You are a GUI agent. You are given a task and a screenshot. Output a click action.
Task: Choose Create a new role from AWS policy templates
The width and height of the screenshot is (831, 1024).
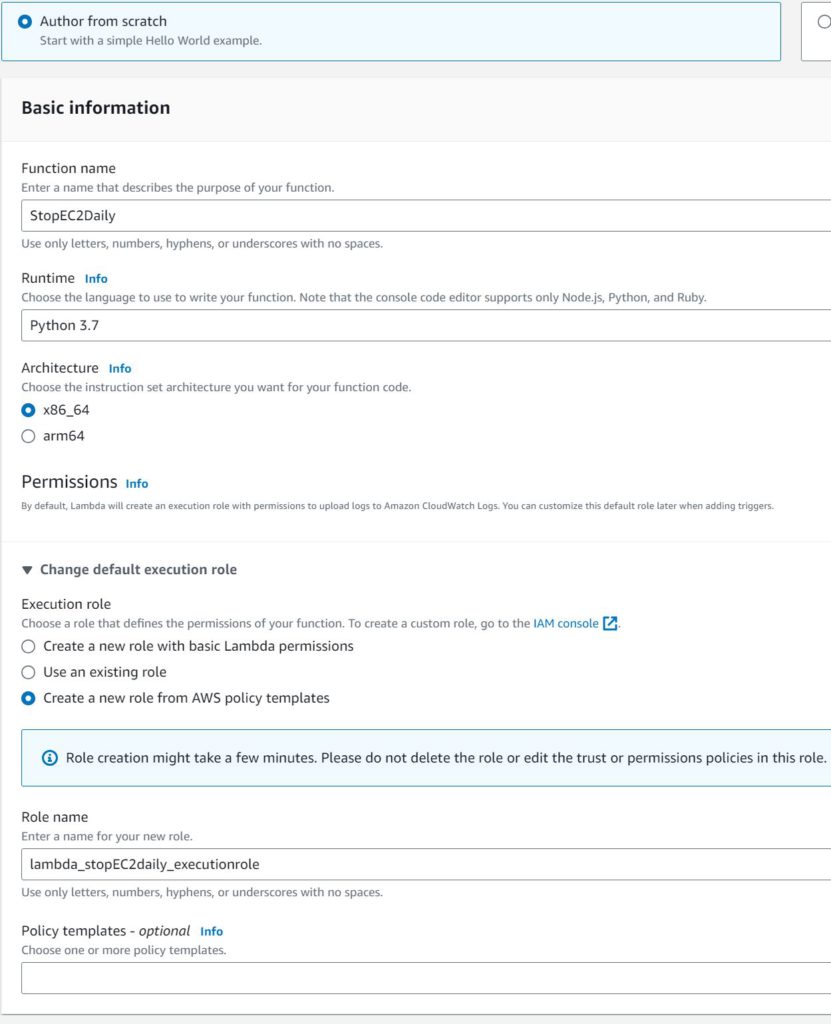(x=28, y=698)
